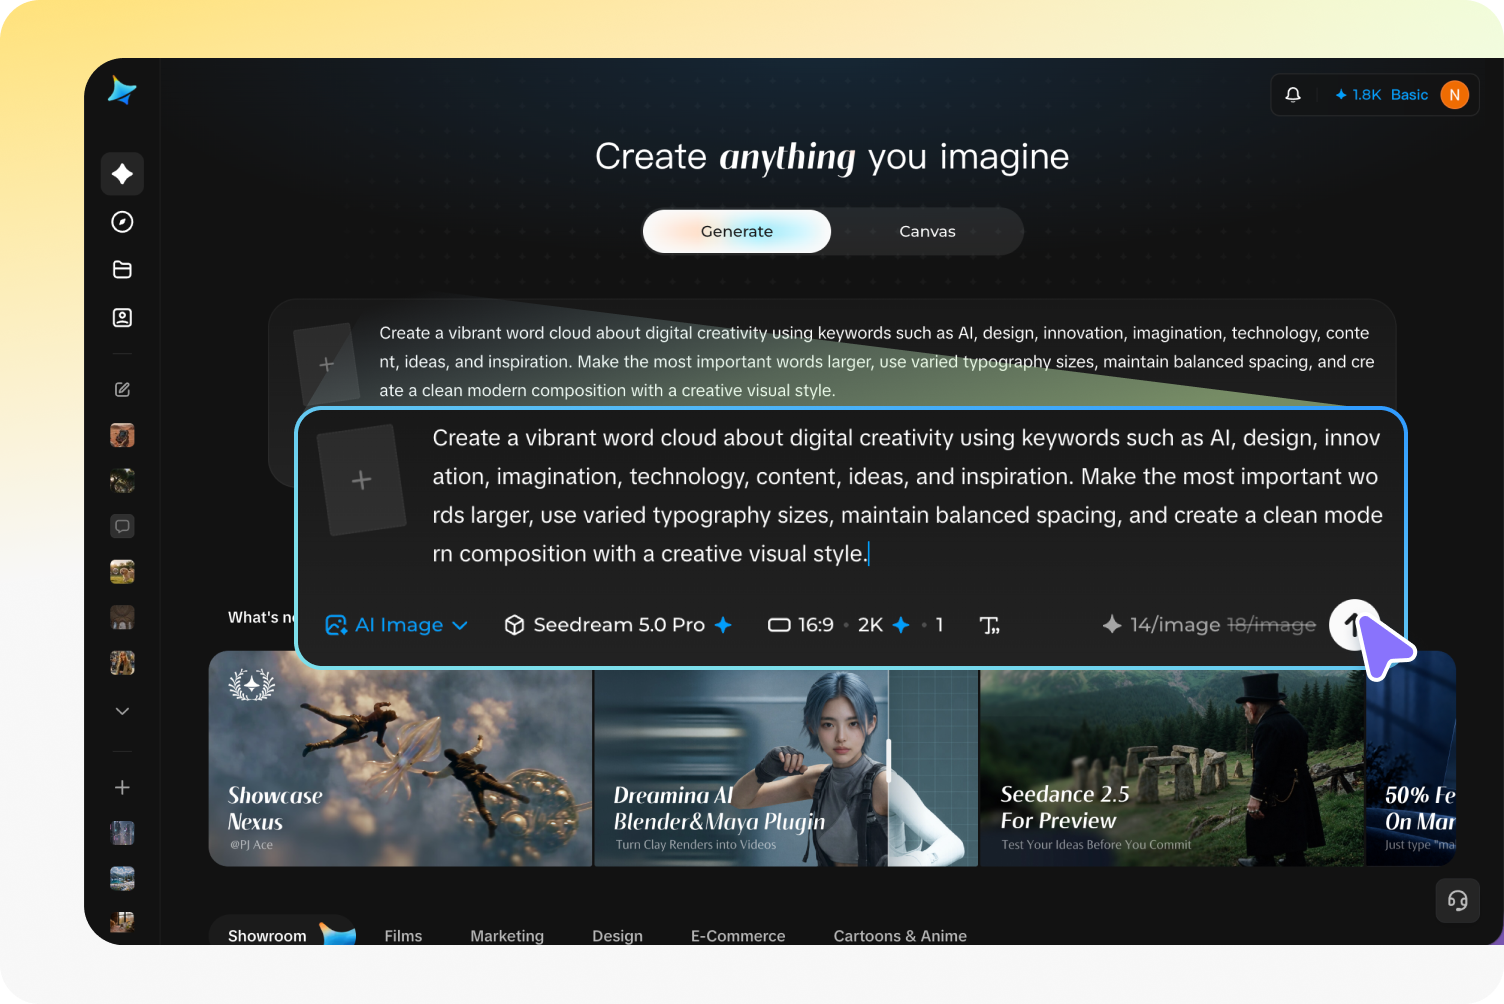Click the add-image plus tile in enlarged prompt box
This screenshot has width=1504, height=1004.
(361, 480)
